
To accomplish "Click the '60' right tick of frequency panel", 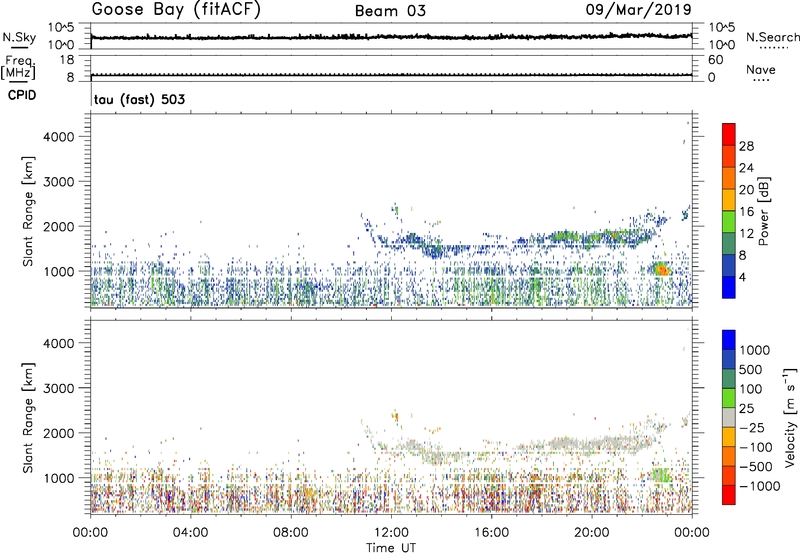I will 715,60.
